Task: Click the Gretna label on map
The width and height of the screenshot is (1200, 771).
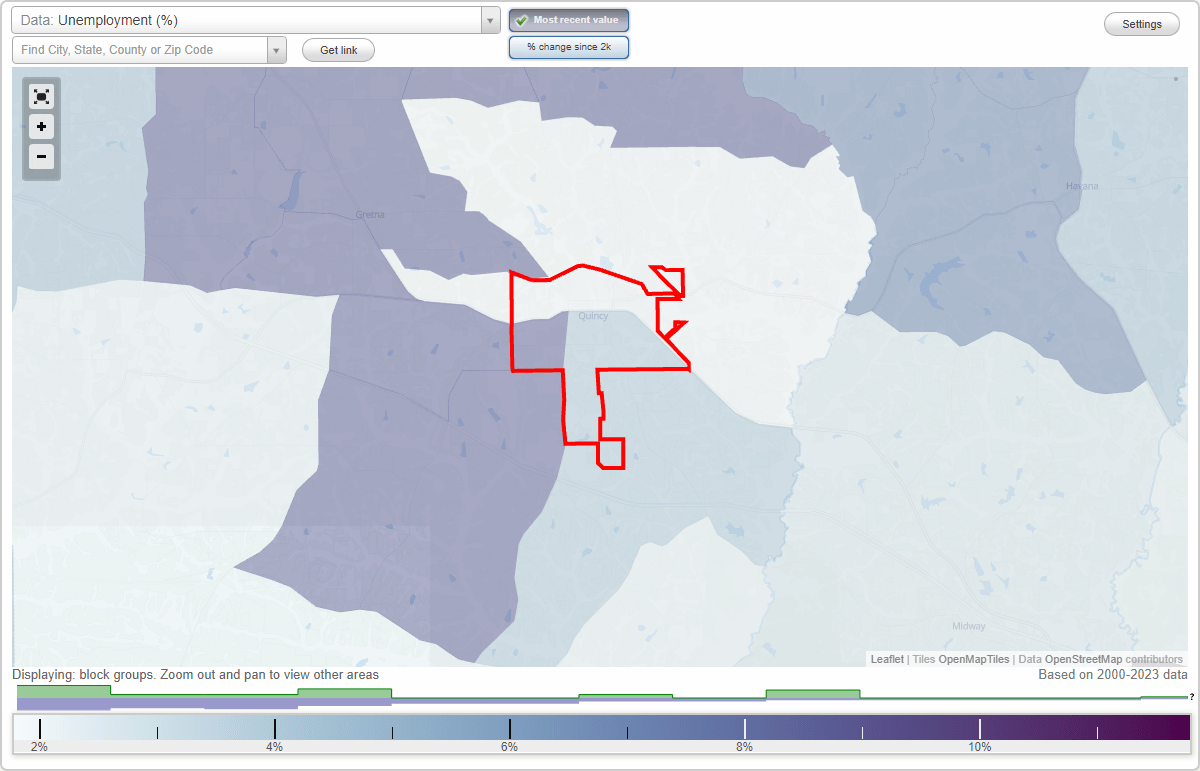Action: point(370,214)
